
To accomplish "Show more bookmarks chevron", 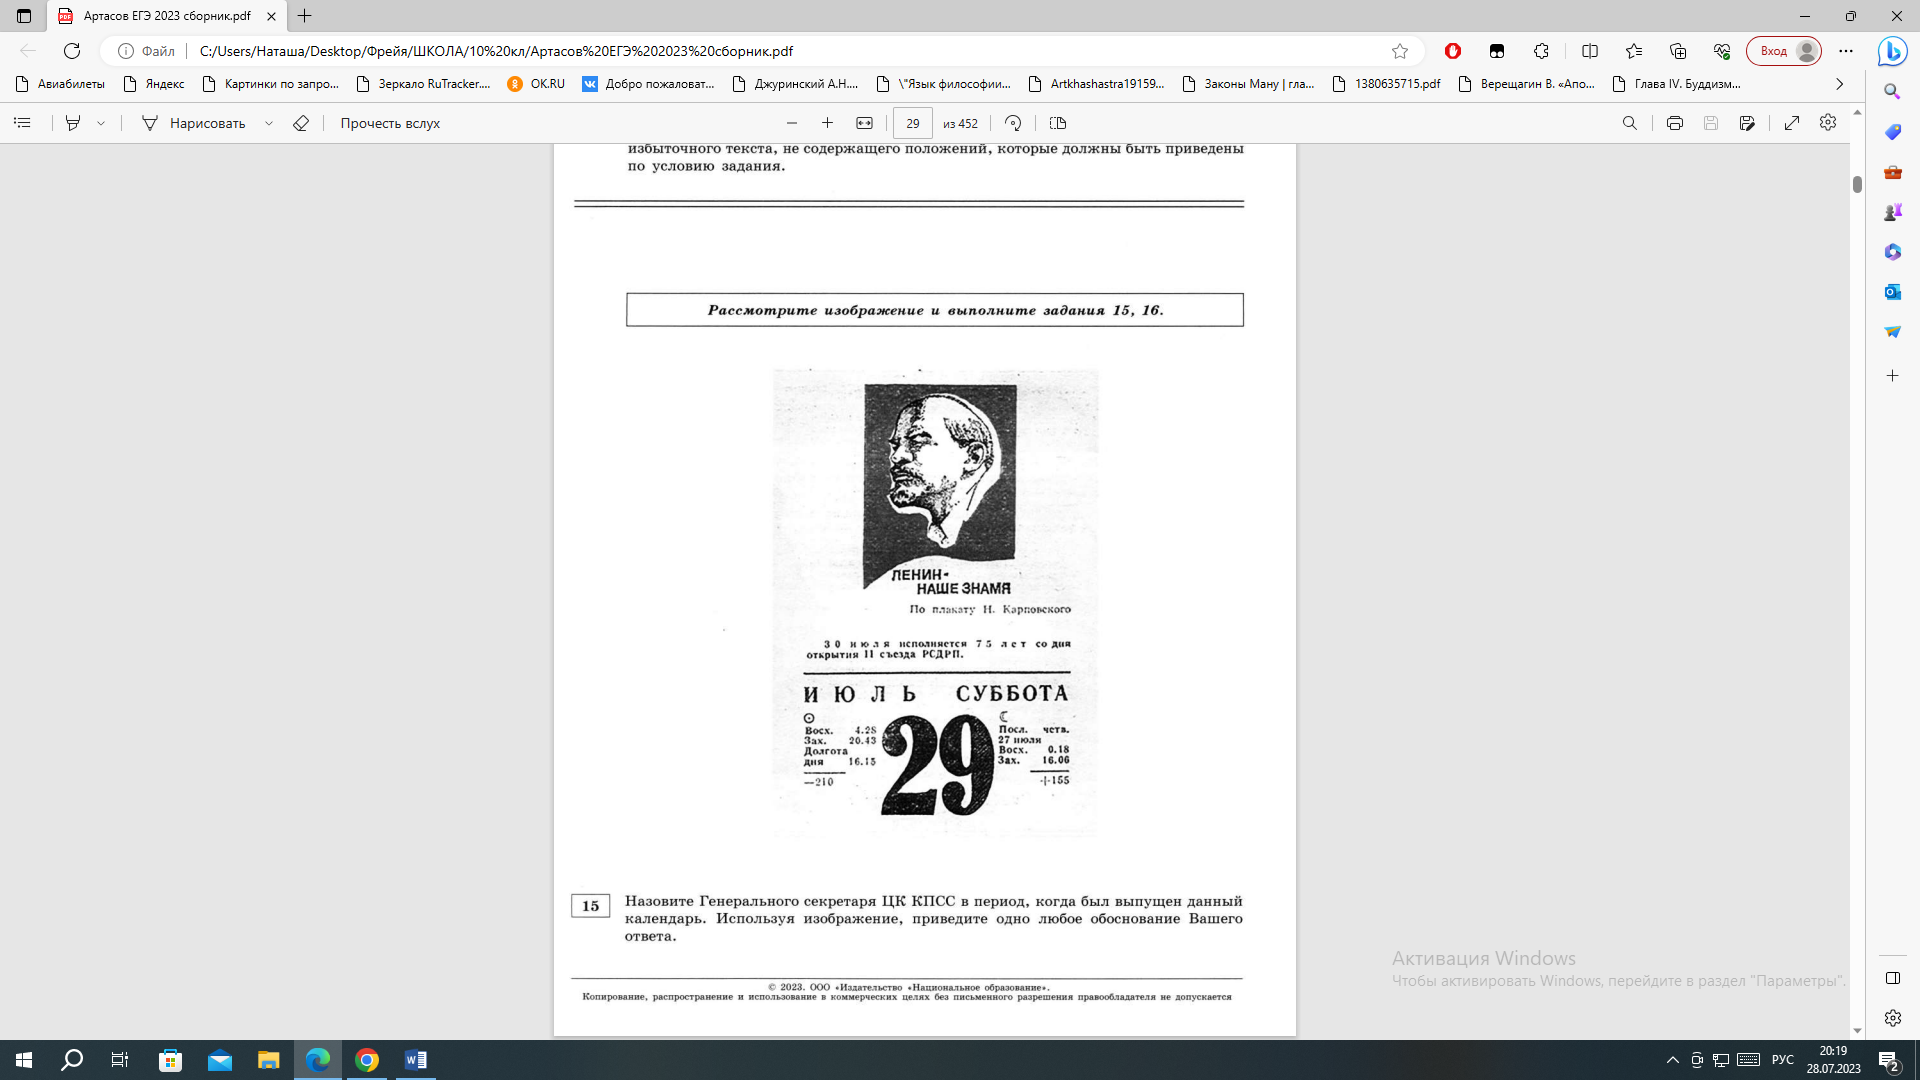I will tap(1839, 84).
